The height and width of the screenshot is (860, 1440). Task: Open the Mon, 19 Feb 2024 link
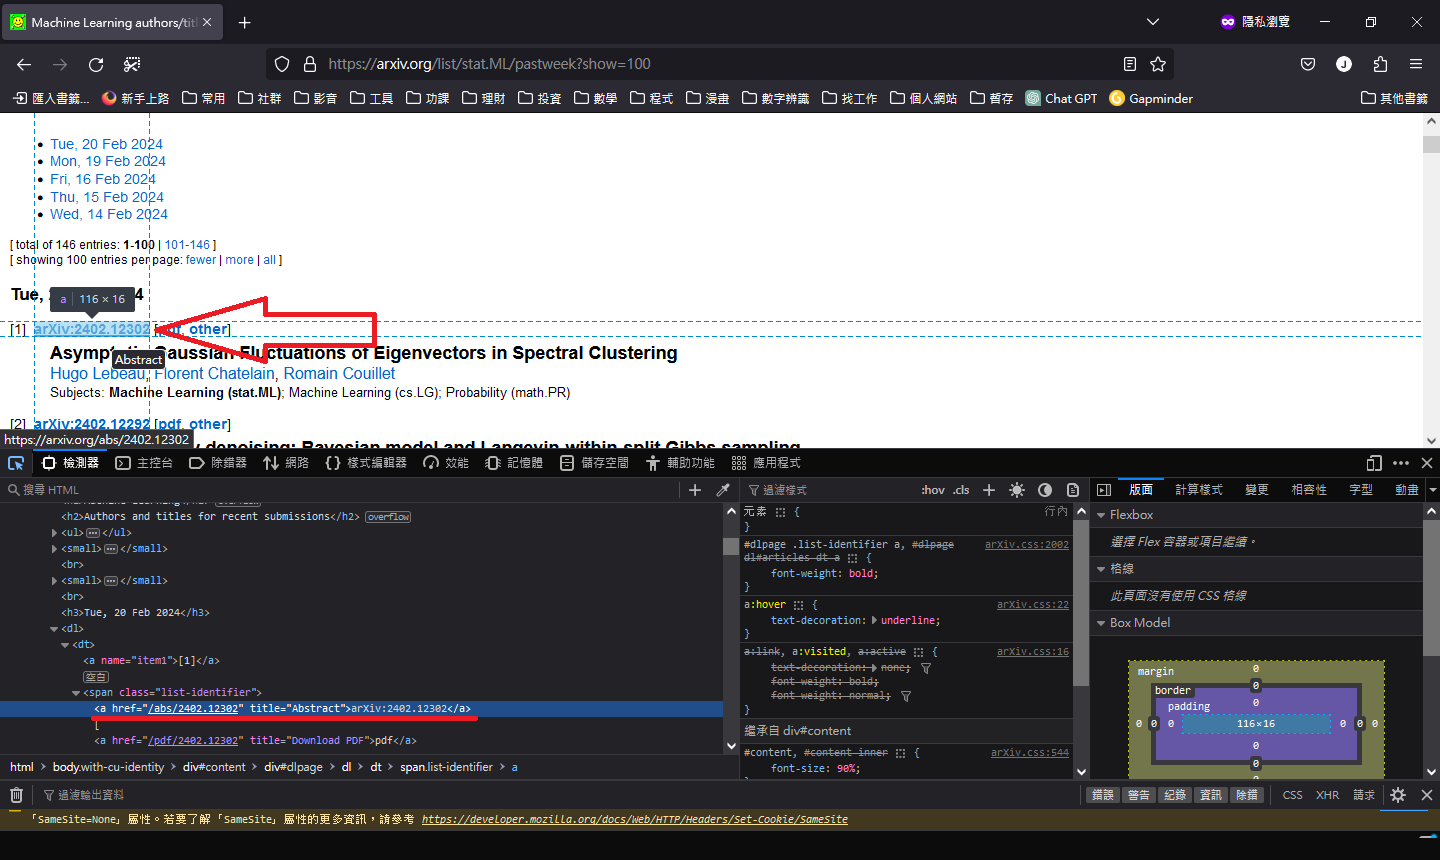coord(108,161)
